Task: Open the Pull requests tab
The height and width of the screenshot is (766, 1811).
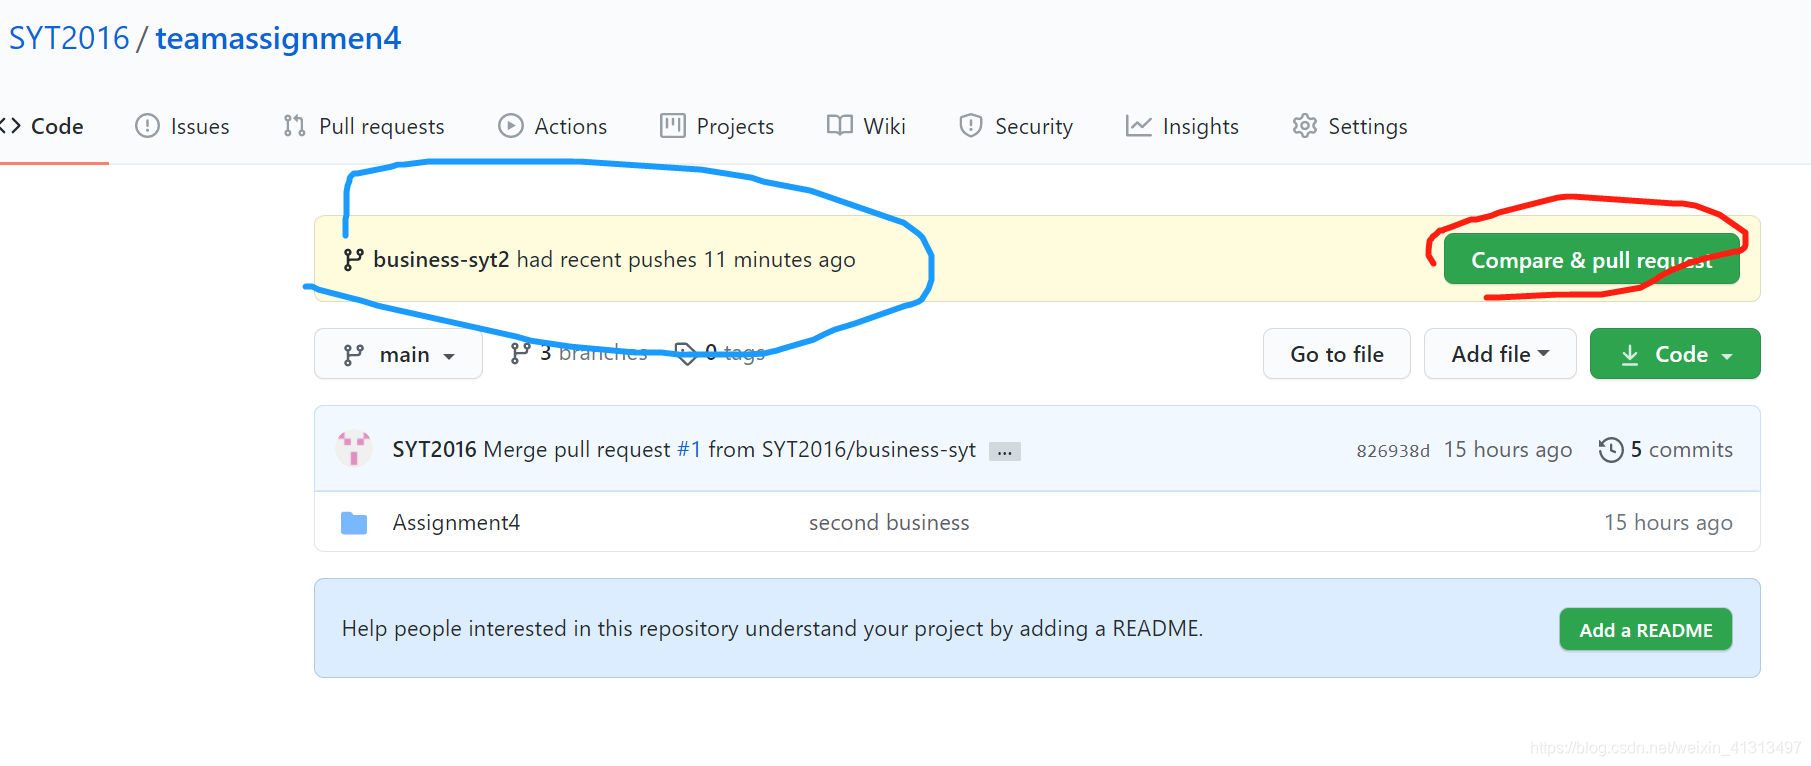Action: (364, 126)
